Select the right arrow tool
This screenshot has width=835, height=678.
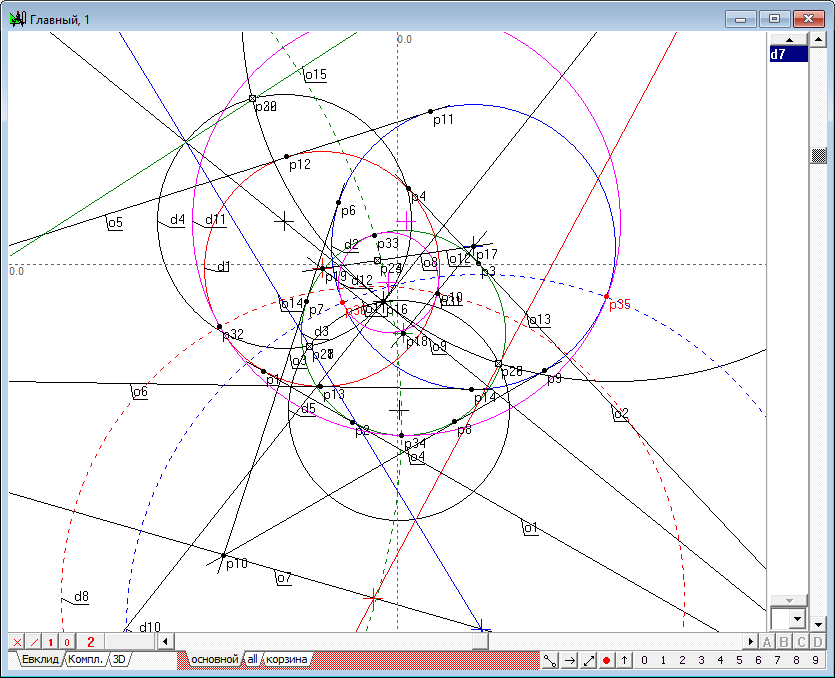569,660
